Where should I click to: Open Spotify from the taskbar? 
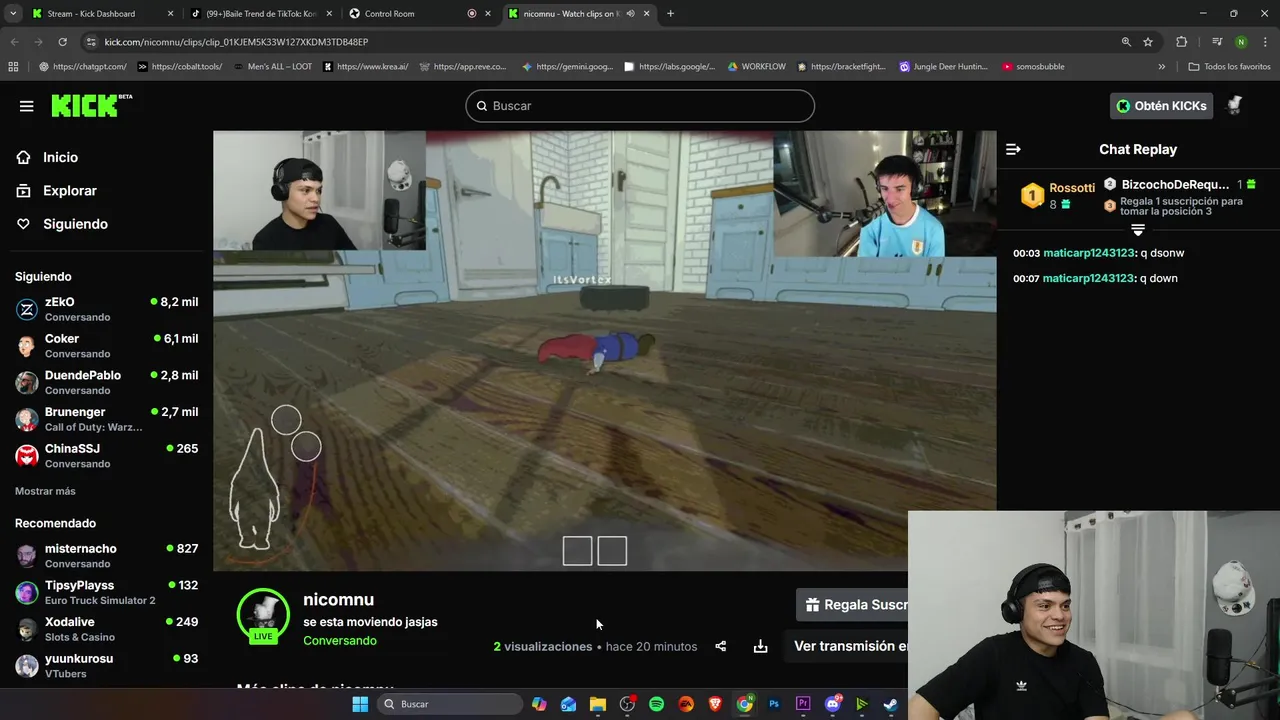click(657, 704)
